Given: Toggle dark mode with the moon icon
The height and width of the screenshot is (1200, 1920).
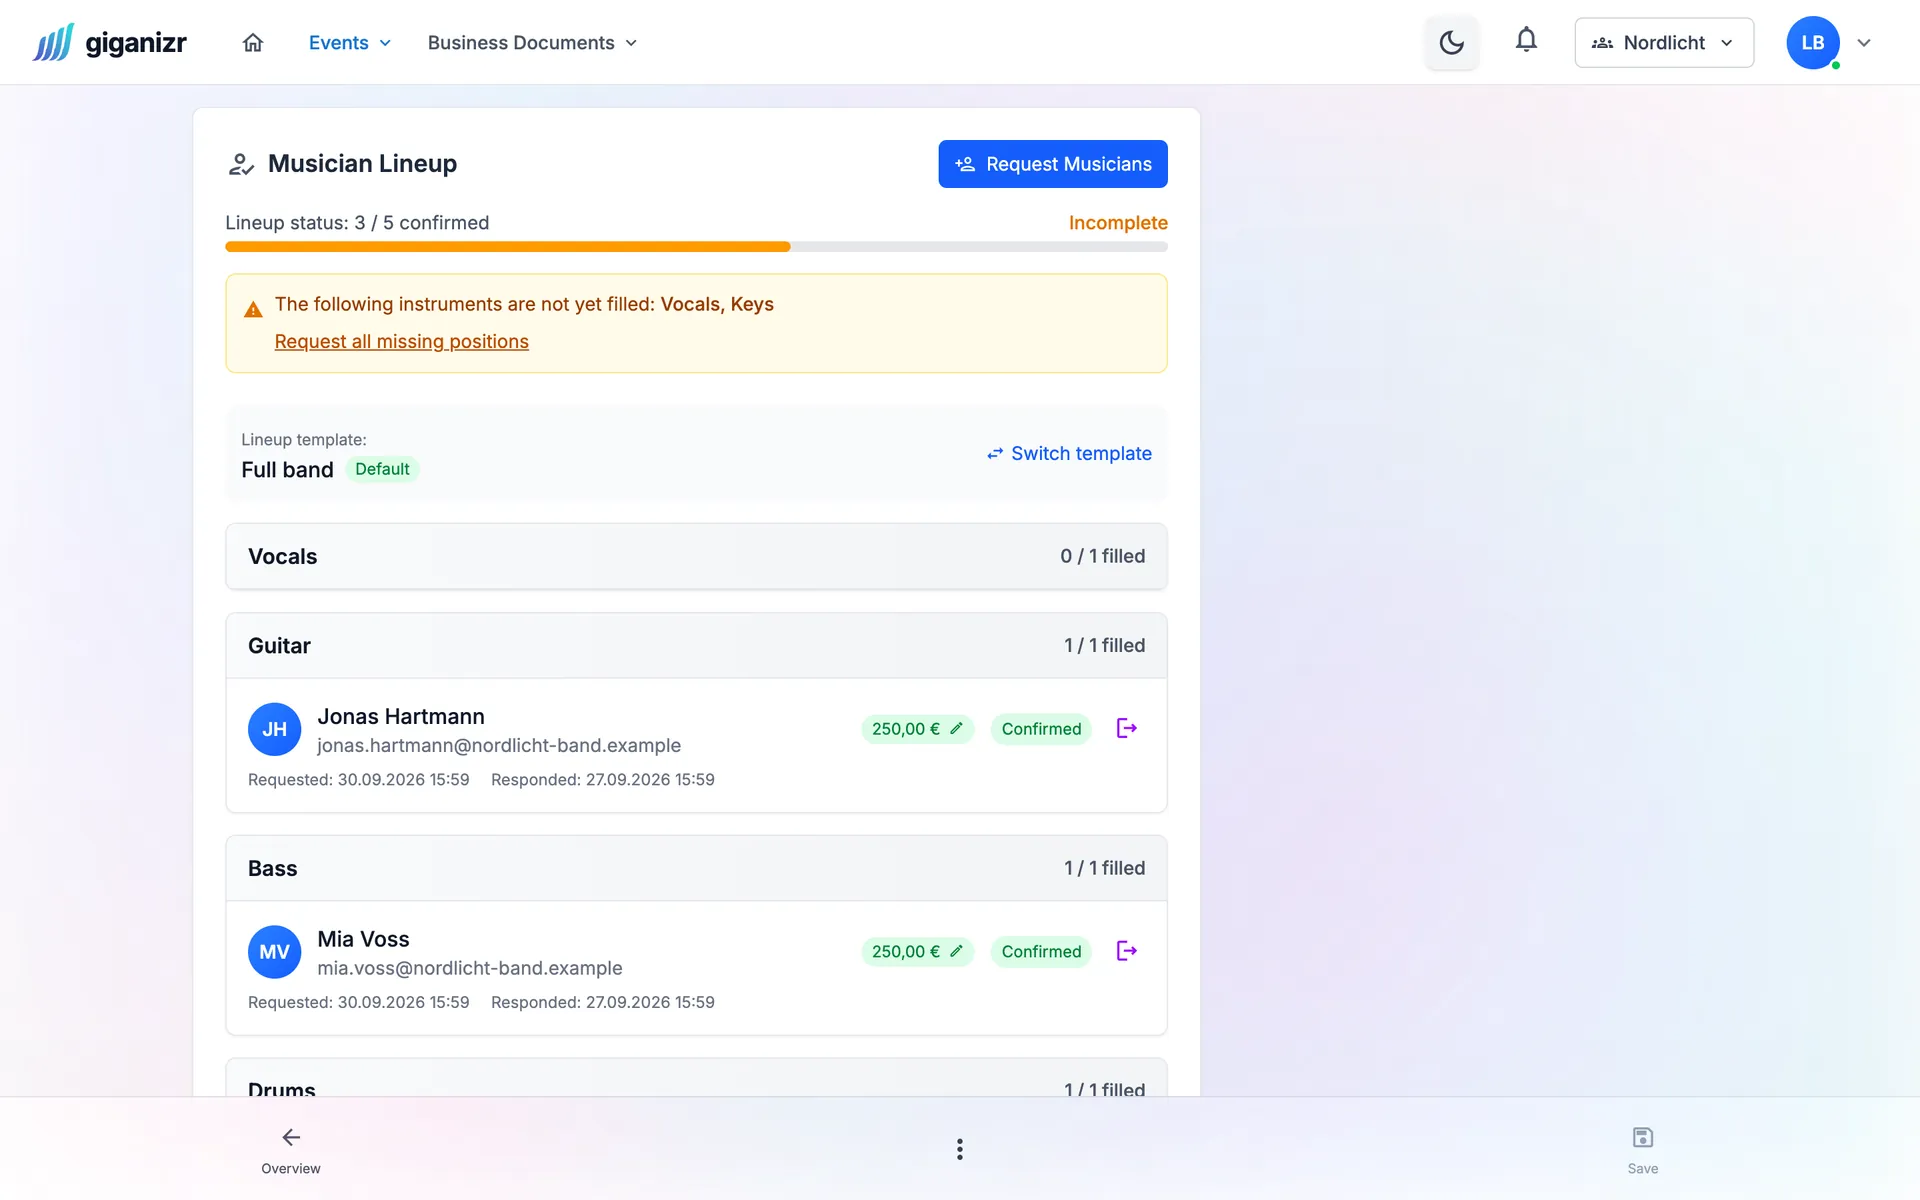Looking at the screenshot, I should pyautogui.click(x=1451, y=42).
